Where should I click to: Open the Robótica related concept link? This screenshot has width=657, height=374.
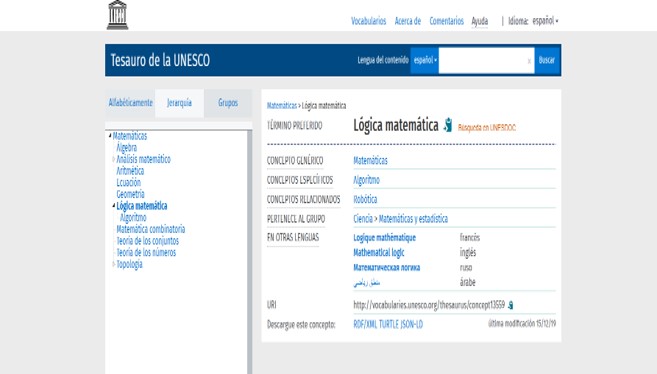pyautogui.click(x=365, y=199)
